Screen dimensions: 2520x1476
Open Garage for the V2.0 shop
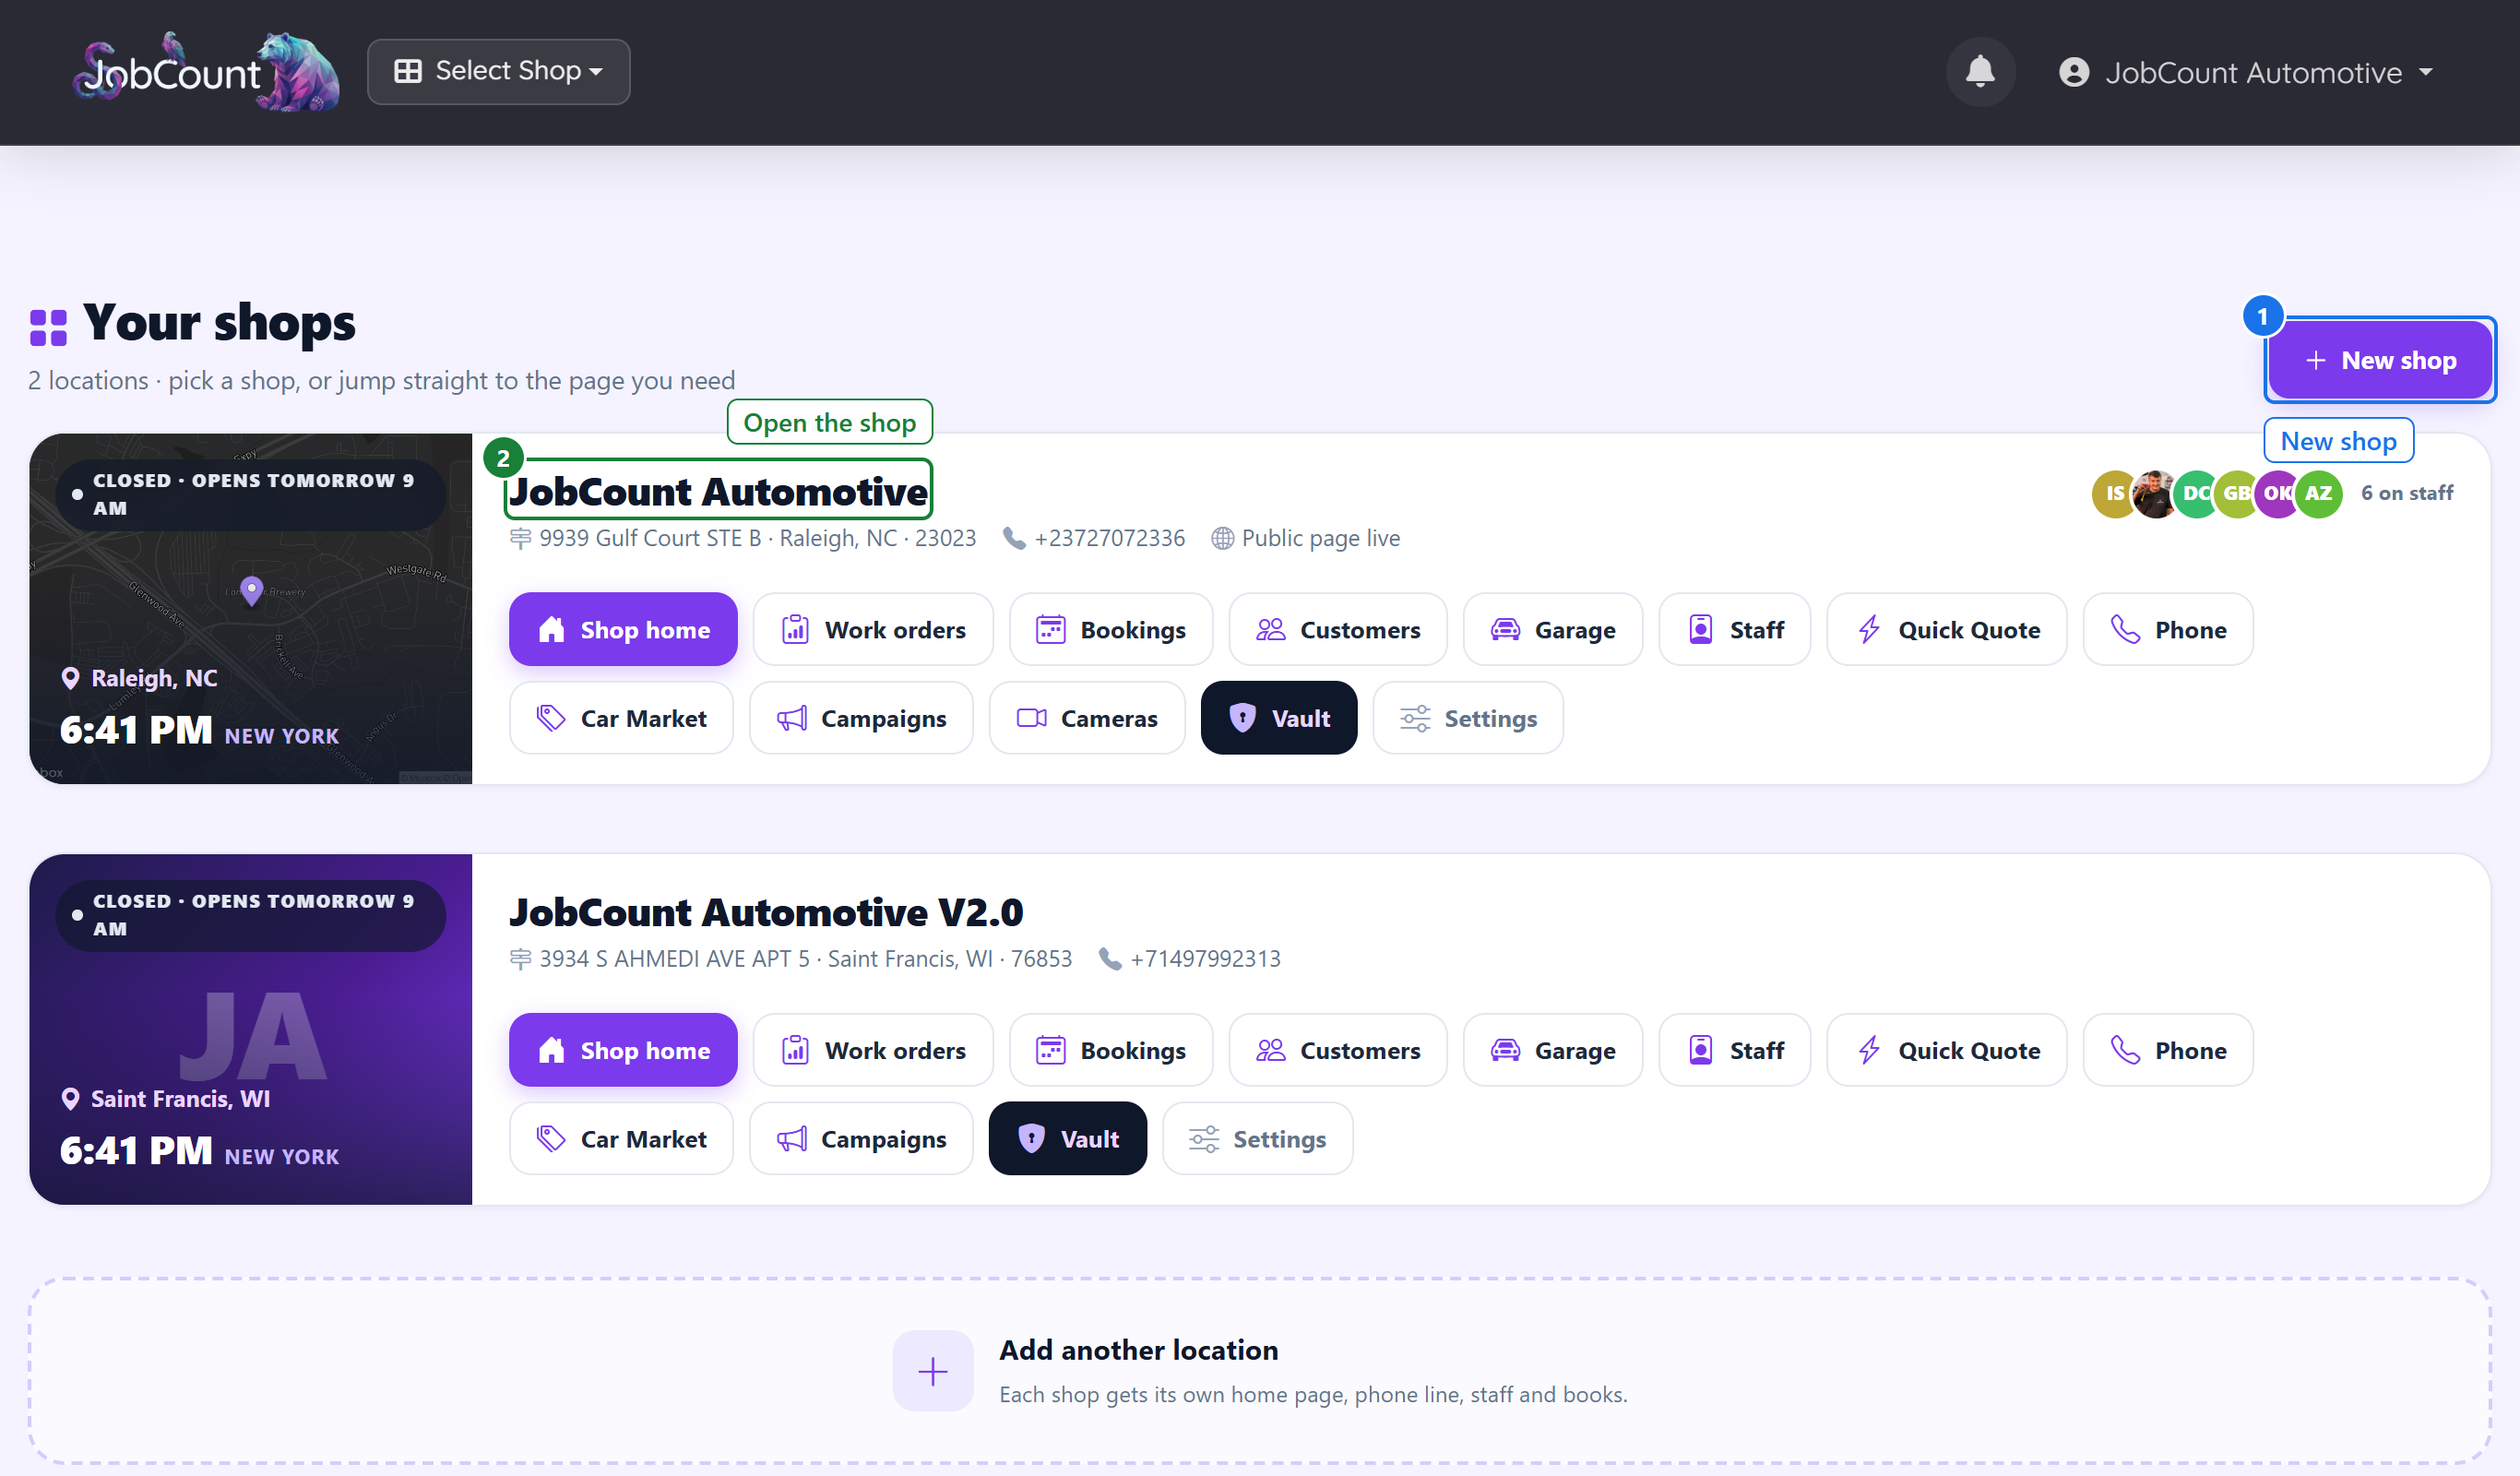1552,1050
